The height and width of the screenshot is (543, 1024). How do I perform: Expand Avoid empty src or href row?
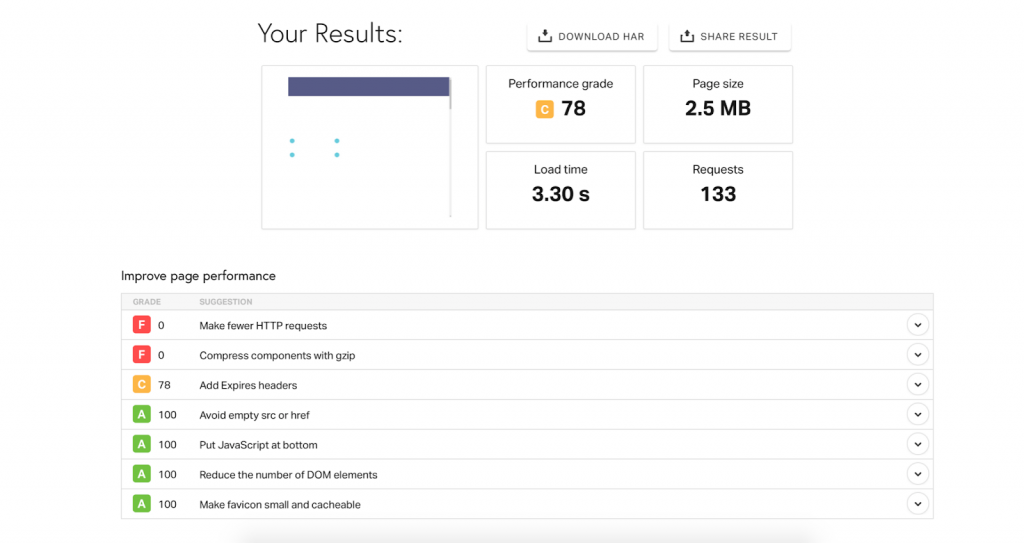point(918,414)
